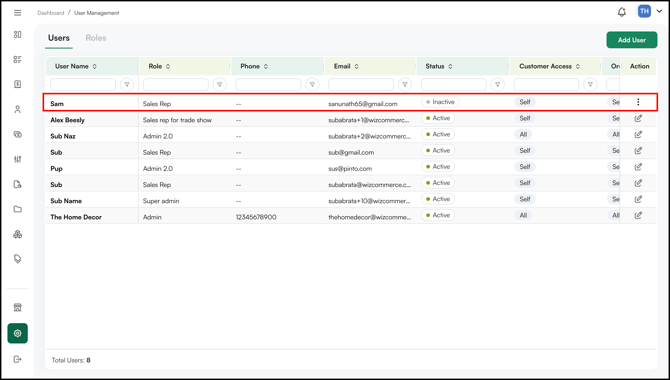Image resolution: width=670 pixels, height=380 pixels.
Task: Edit user Sub Name
Action: point(638,199)
